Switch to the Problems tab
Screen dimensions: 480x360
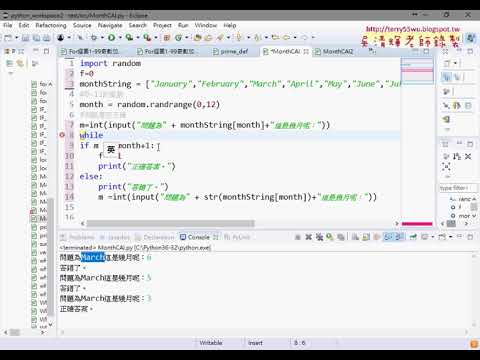(x=77, y=237)
